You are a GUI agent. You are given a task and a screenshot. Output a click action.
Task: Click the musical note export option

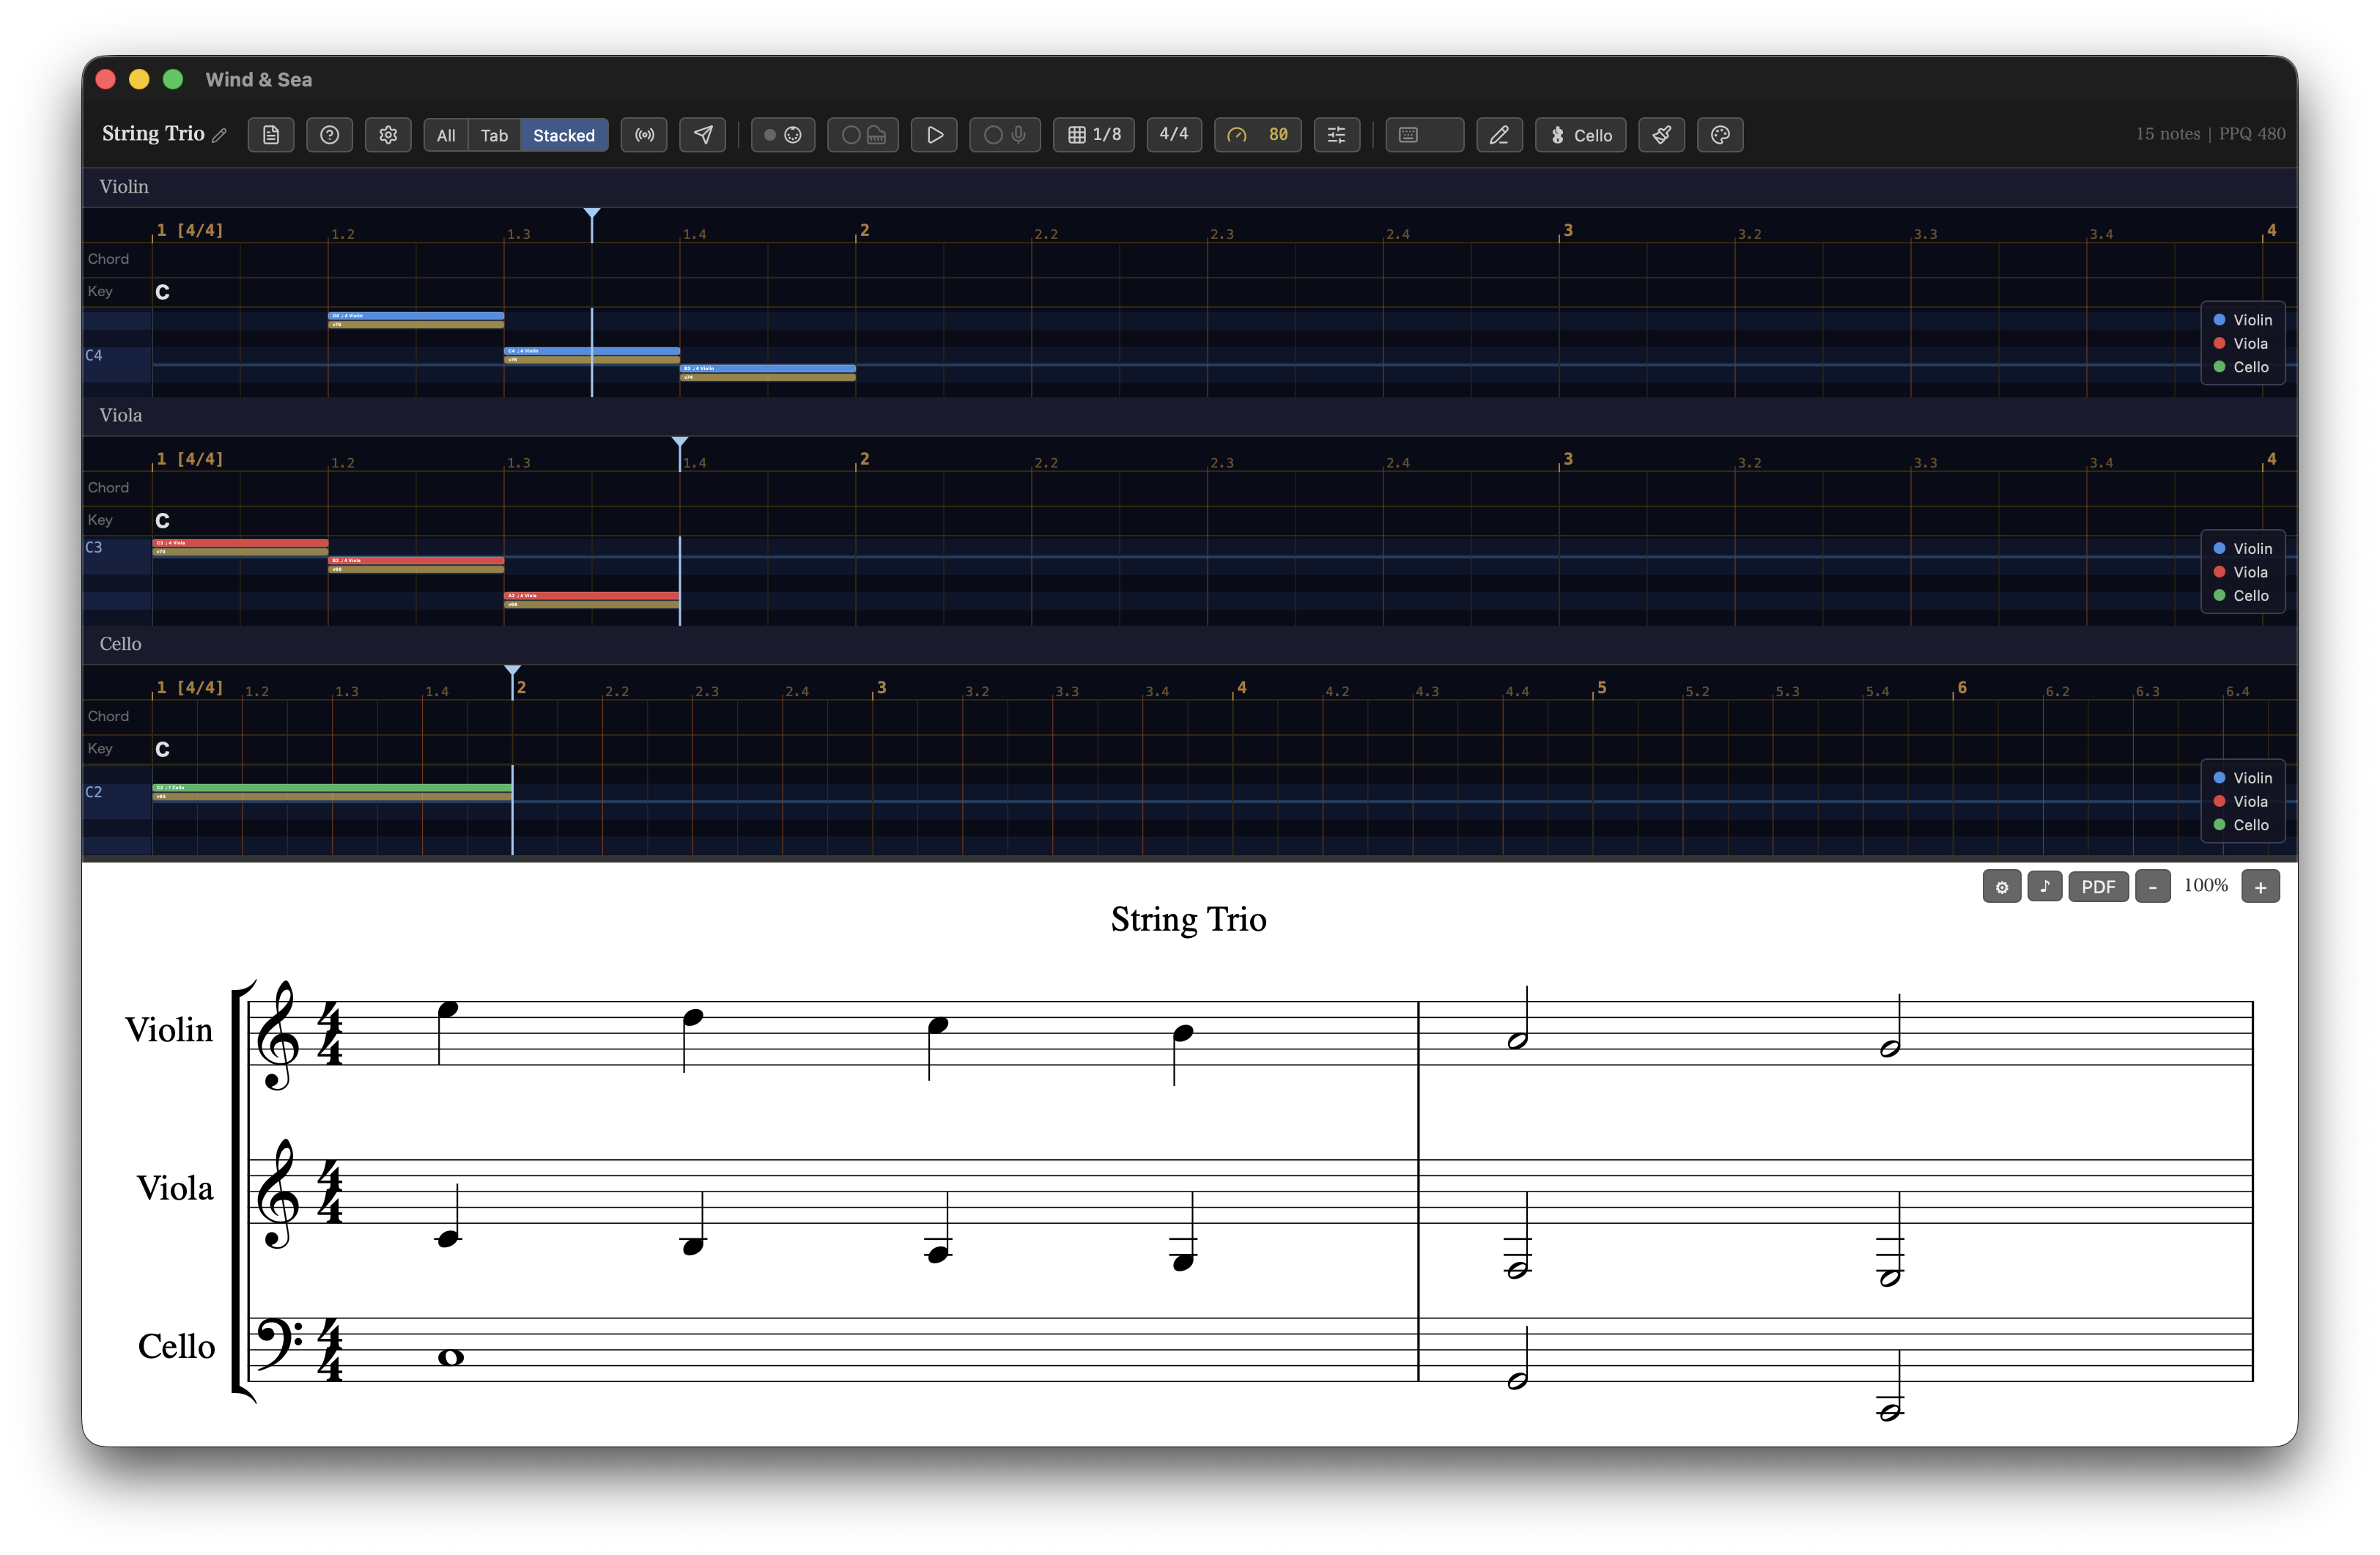pyautogui.click(x=2045, y=886)
